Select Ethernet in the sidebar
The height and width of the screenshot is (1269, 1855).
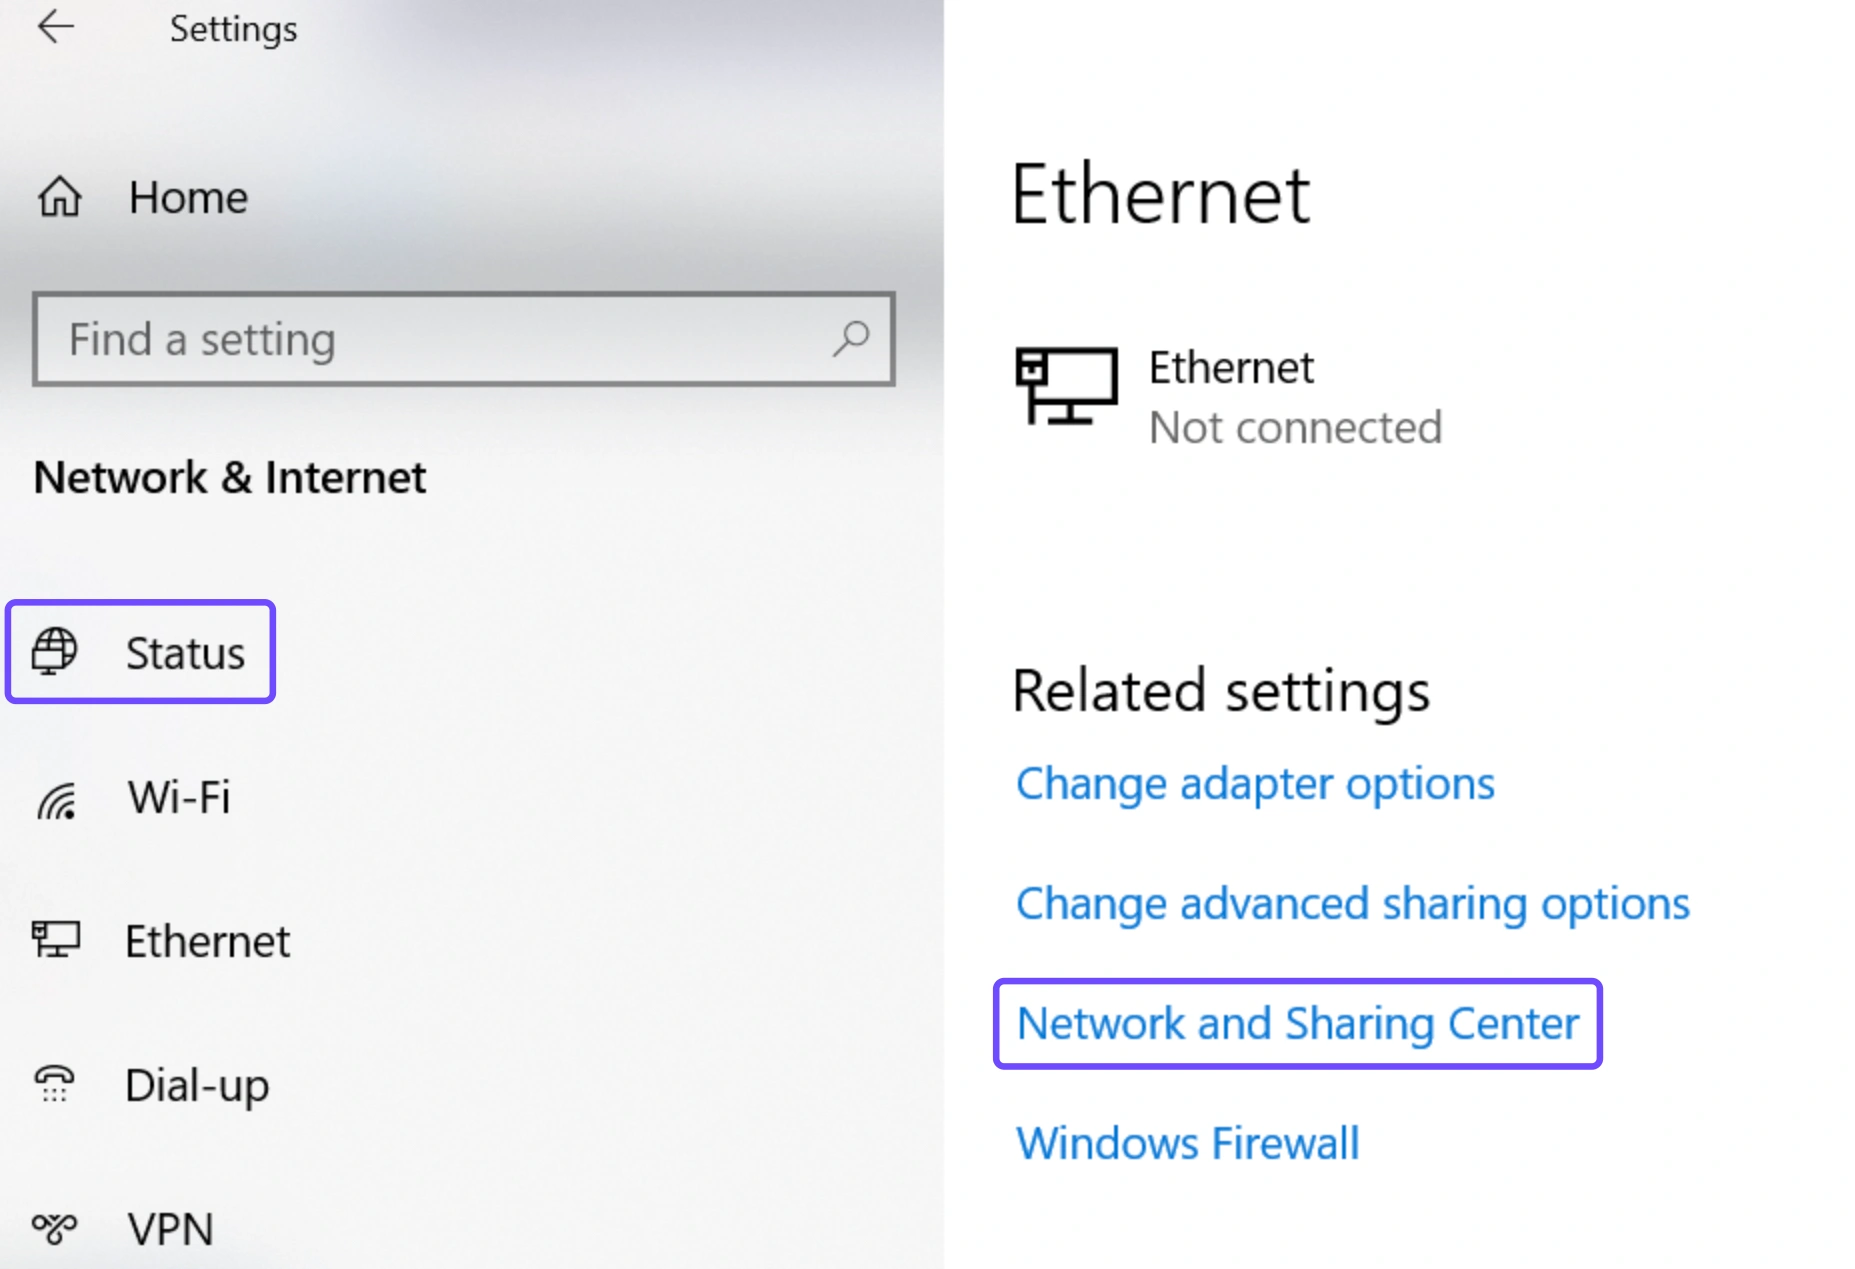207,941
